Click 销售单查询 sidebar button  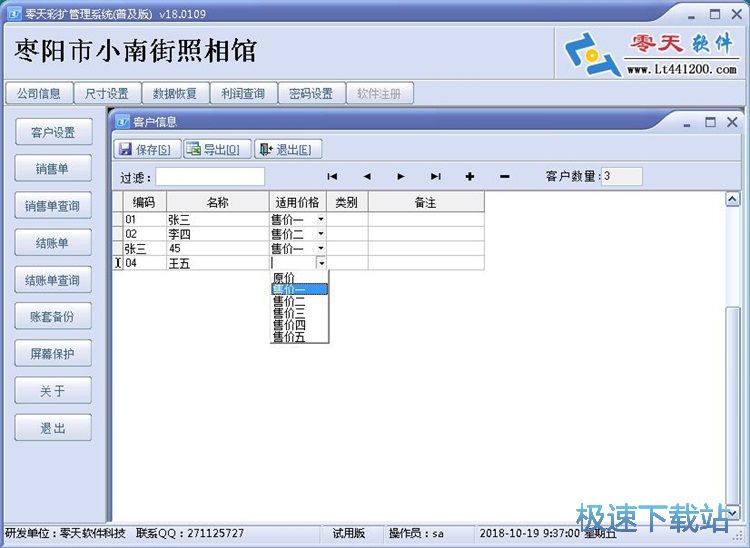pyautogui.click(x=53, y=206)
